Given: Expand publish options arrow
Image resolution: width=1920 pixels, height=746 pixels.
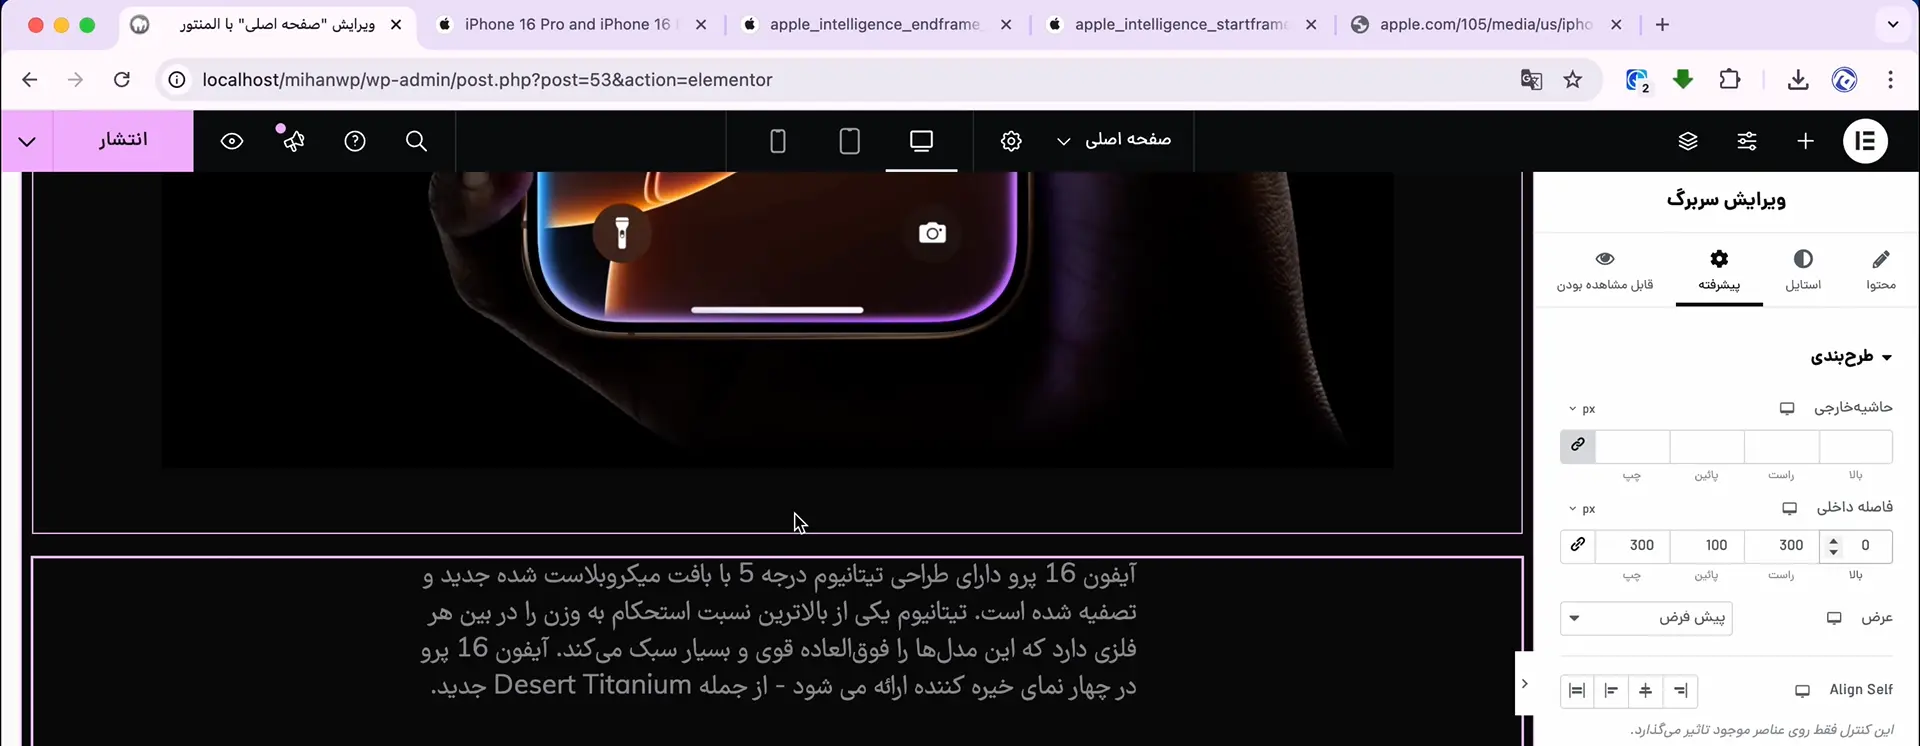Looking at the screenshot, I should point(27,141).
